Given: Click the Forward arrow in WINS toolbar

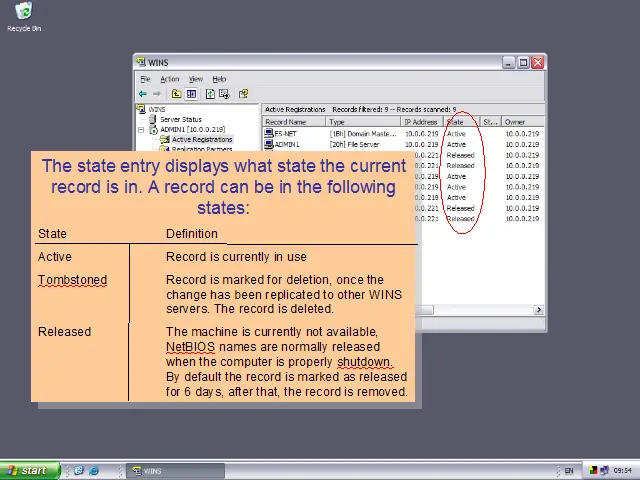Looking at the screenshot, I should (x=156, y=94).
